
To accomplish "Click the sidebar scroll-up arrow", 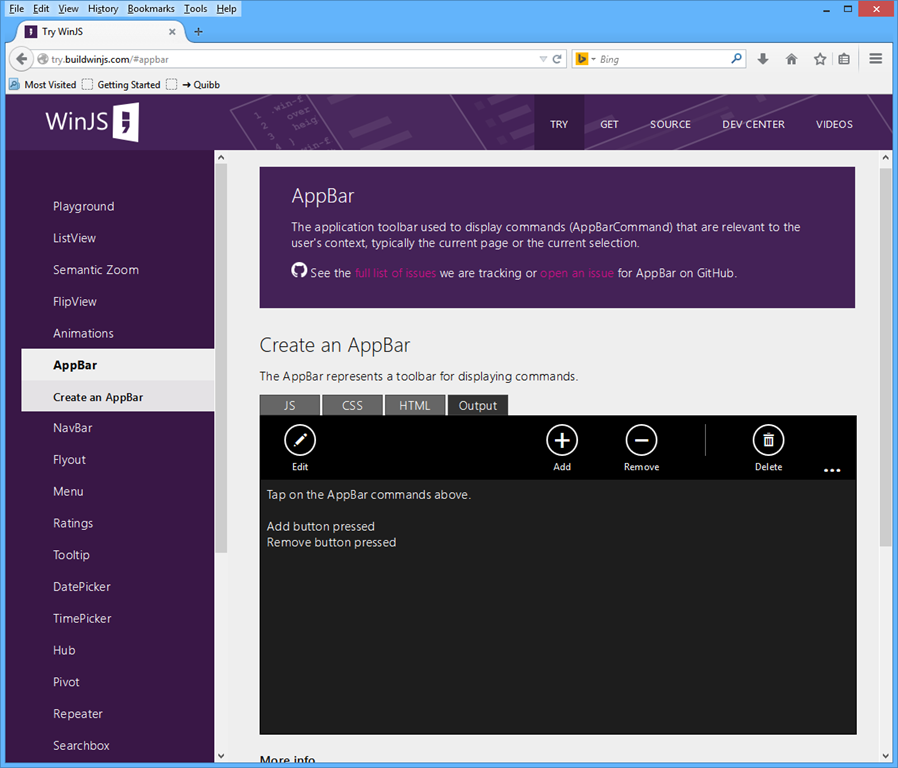I will pos(222,157).
